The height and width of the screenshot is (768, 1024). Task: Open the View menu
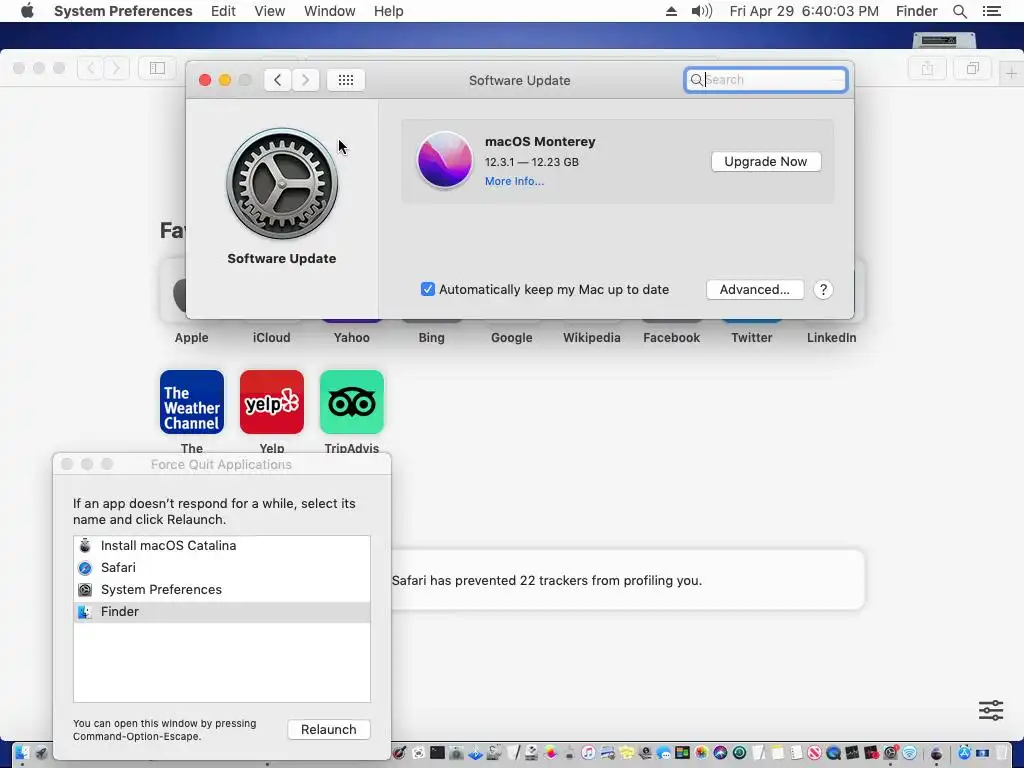pyautogui.click(x=270, y=11)
